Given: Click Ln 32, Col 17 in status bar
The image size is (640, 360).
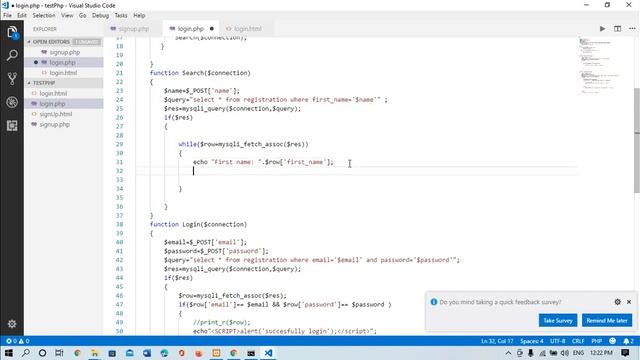Looking at the screenshot, I should pos(497,341).
